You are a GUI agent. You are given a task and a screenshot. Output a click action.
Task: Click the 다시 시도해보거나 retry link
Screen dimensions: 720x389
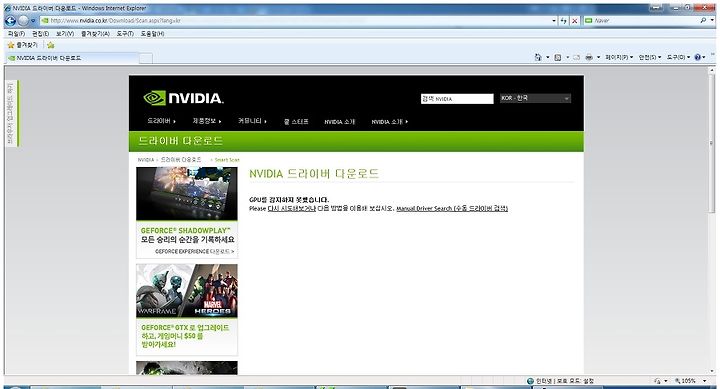[x=292, y=209]
